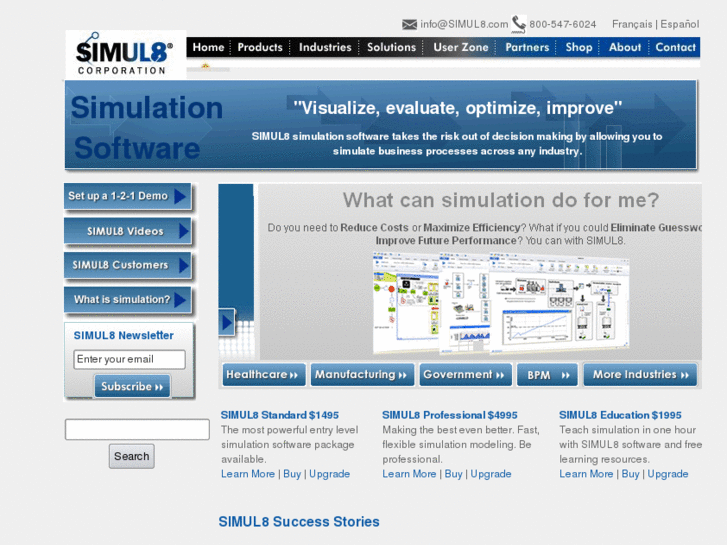Open the Industries menu

(x=325, y=47)
